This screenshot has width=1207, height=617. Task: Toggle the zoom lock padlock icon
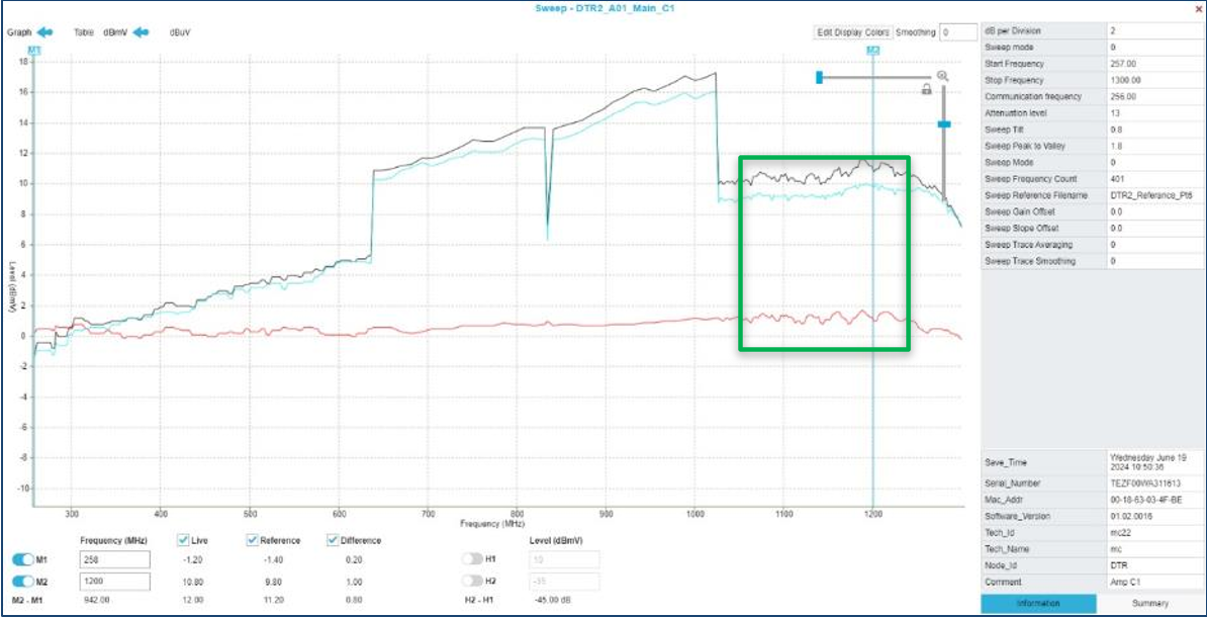(926, 90)
